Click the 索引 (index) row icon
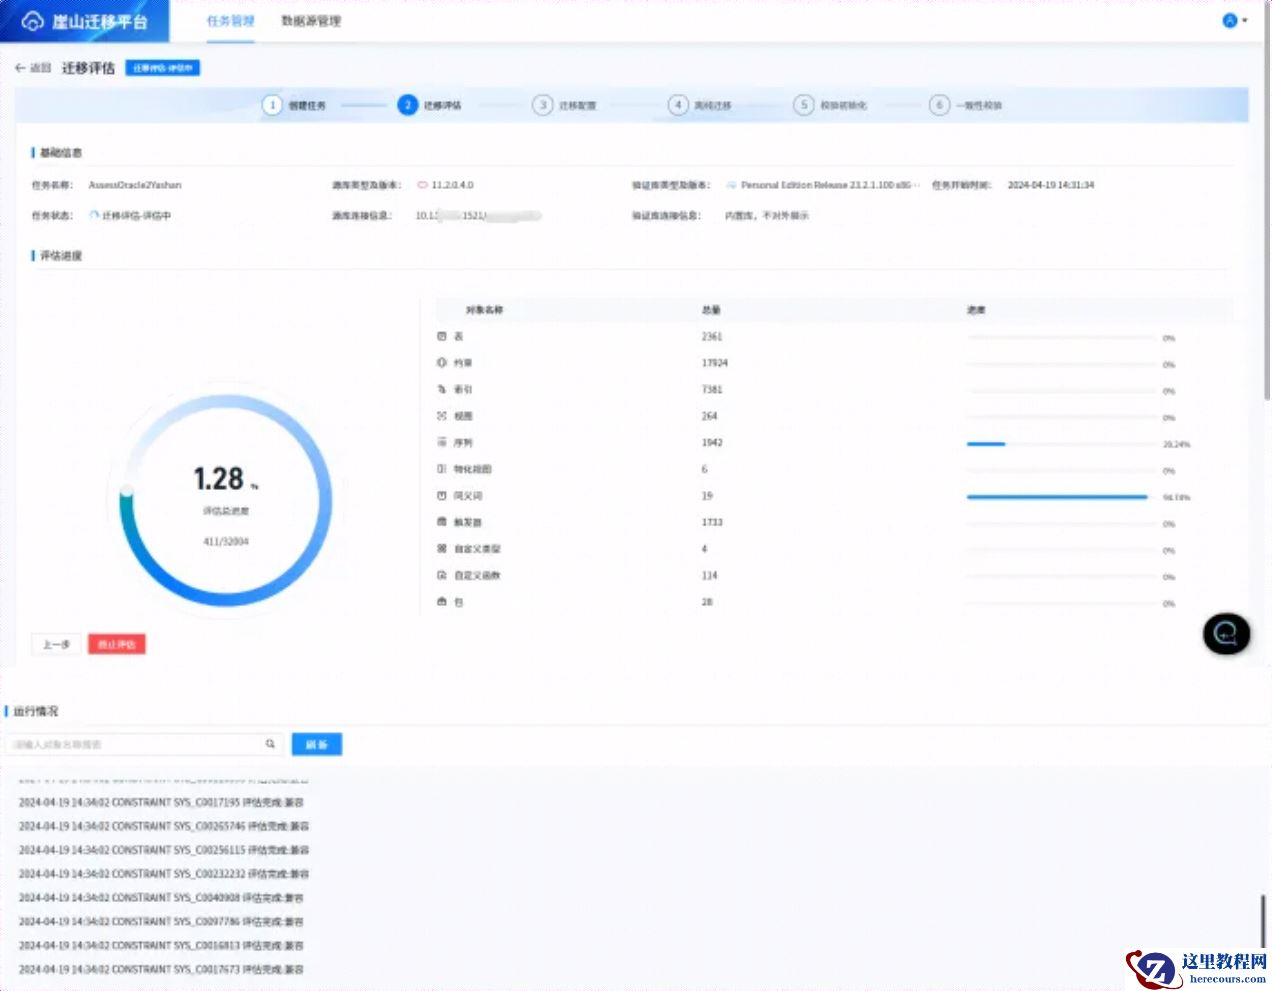This screenshot has width=1272, height=991. [442, 390]
